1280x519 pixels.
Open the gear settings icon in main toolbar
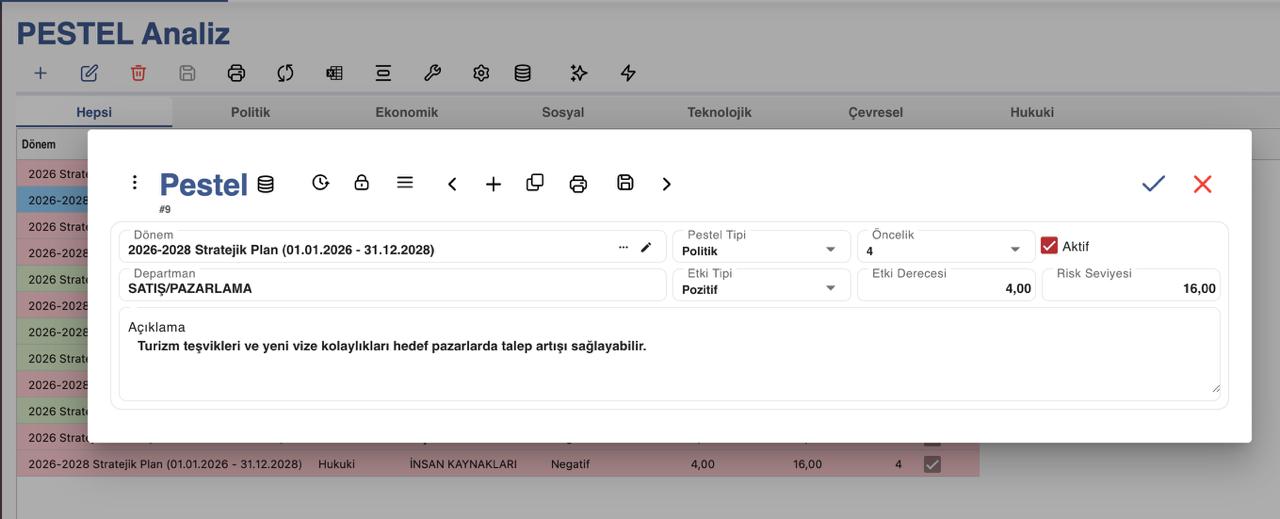(481, 73)
